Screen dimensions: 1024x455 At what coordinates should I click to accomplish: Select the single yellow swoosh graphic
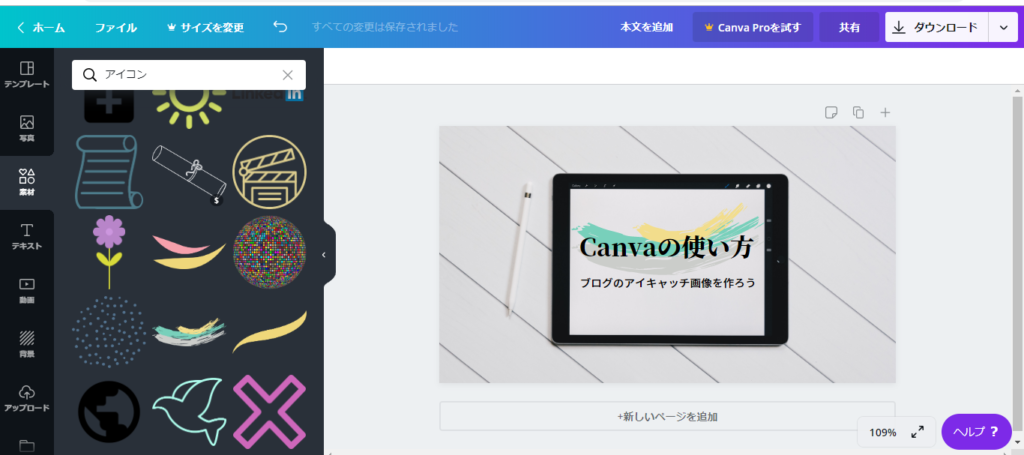pyautogui.click(x=270, y=332)
